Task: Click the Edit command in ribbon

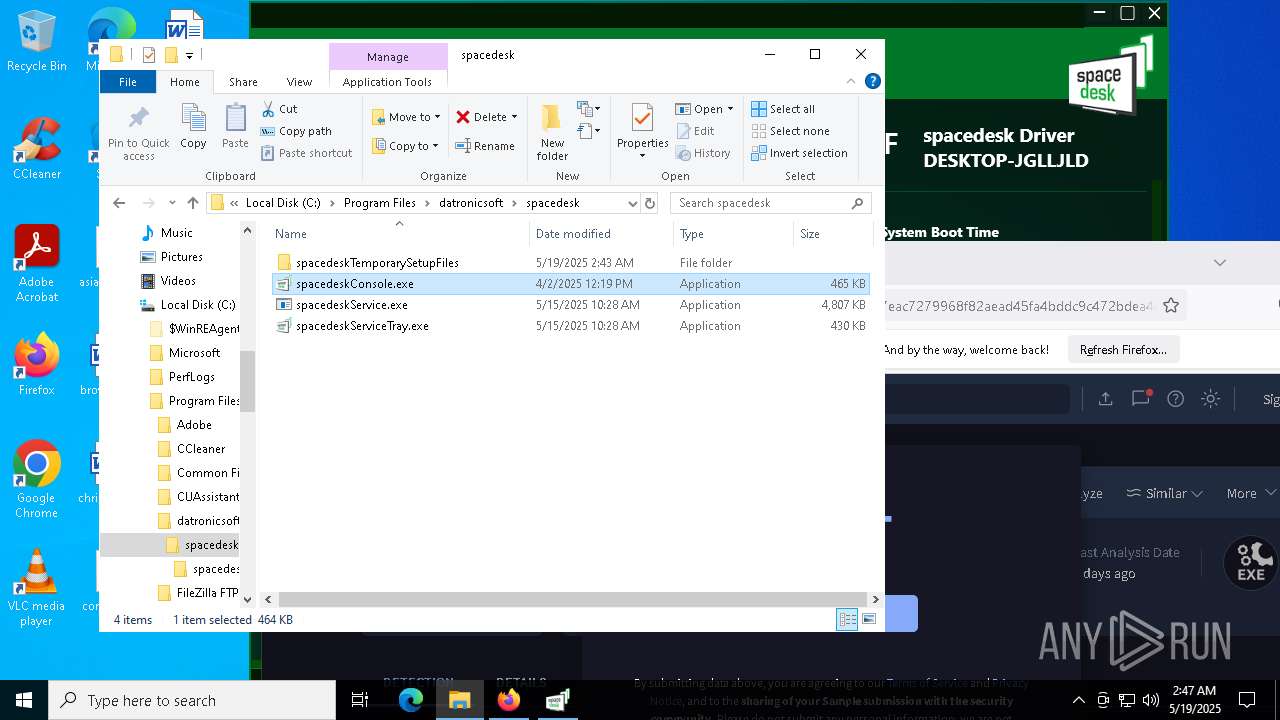Action: click(x=695, y=131)
